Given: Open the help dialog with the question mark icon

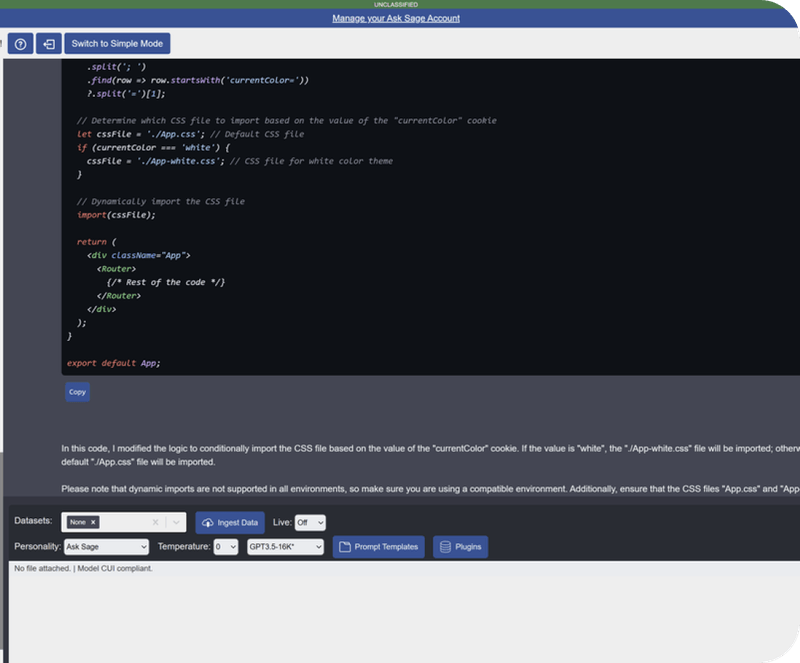Looking at the screenshot, I should coord(18,42).
